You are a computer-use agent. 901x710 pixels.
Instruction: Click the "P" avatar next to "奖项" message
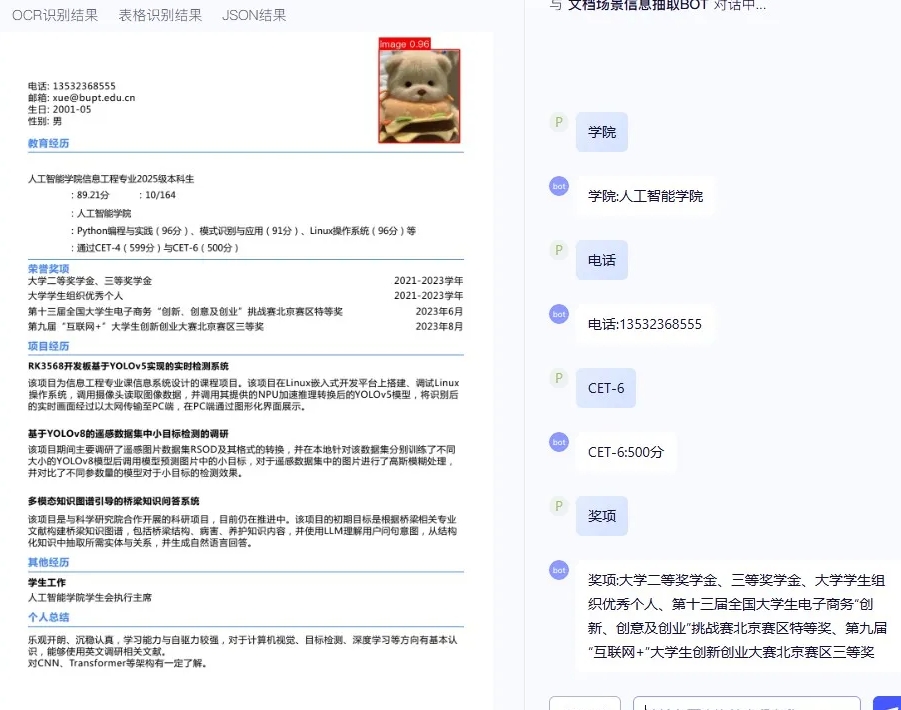(x=558, y=506)
